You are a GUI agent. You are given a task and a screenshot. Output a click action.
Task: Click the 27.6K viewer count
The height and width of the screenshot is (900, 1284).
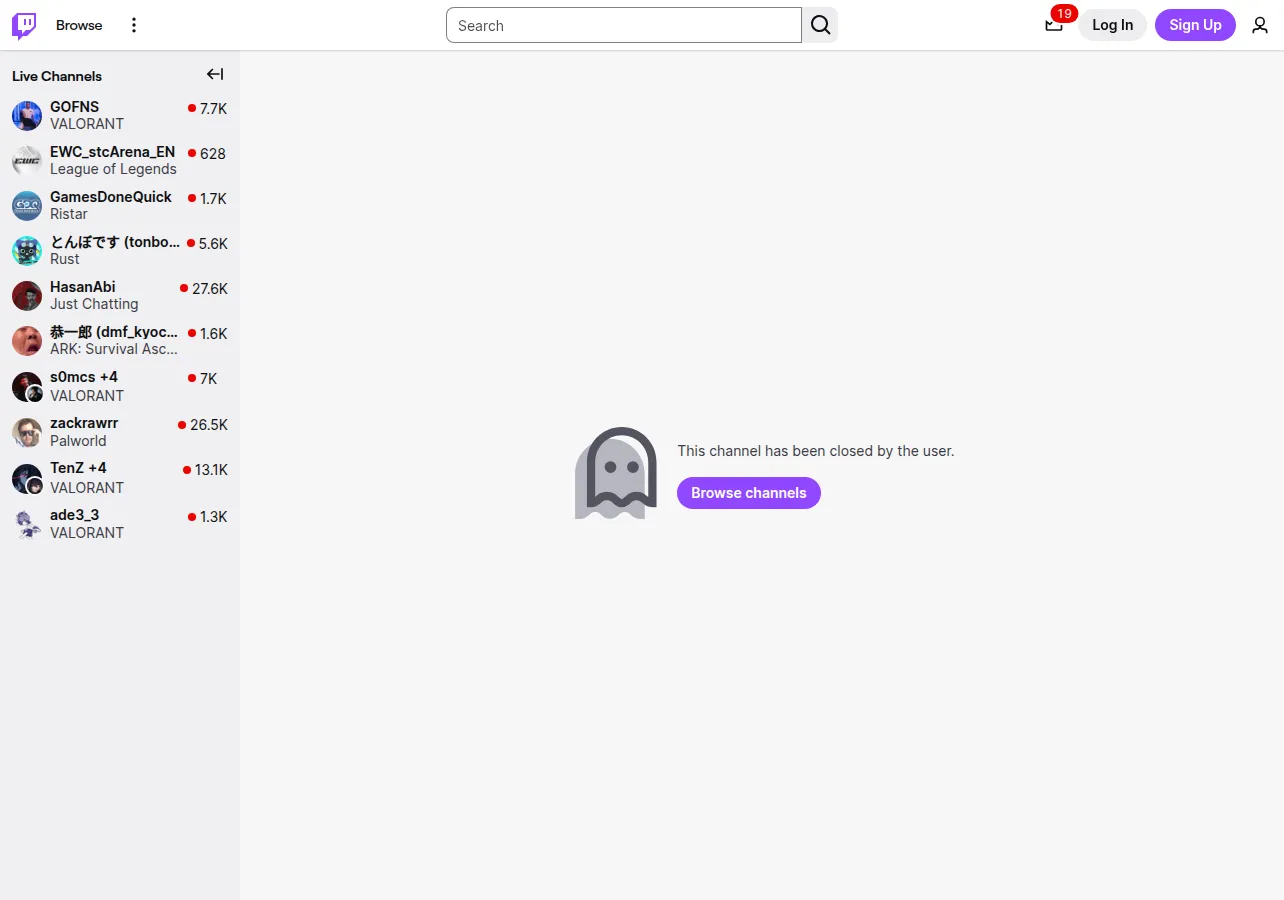[x=210, y=289]
